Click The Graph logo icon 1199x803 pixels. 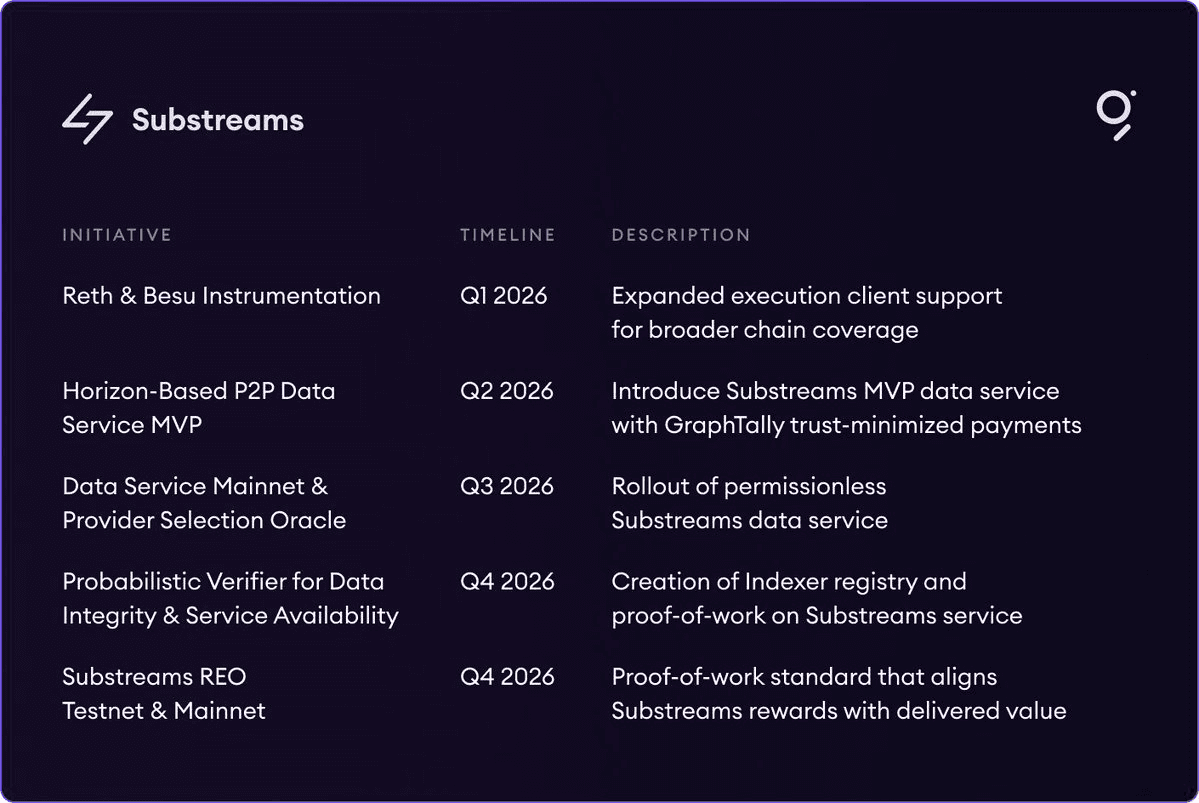click(1115, 114)
